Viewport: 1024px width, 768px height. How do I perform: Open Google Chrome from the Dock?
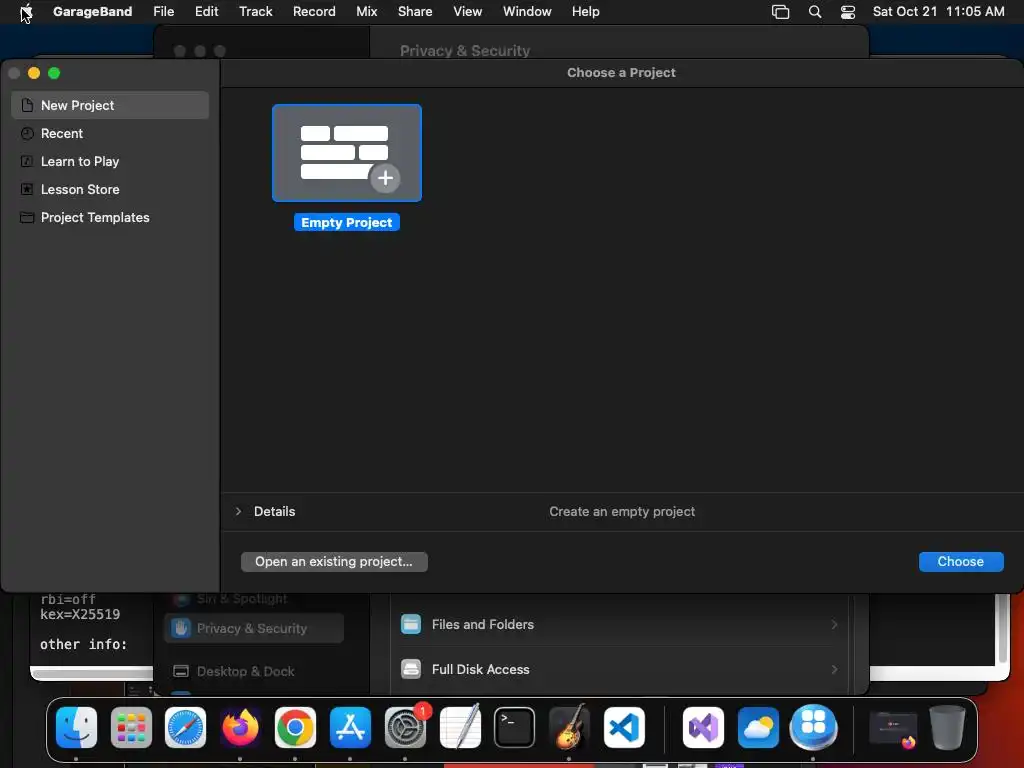[x=295, y=728]
